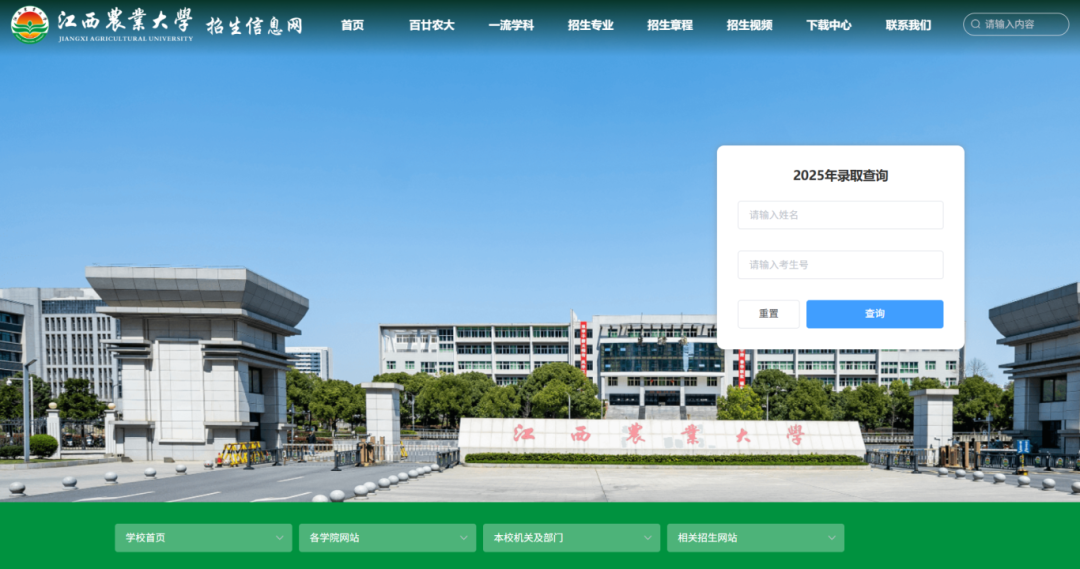Open the 相关招生网站 dropdown
Screen dimensions: 1080x569
(x=756, y=538)
